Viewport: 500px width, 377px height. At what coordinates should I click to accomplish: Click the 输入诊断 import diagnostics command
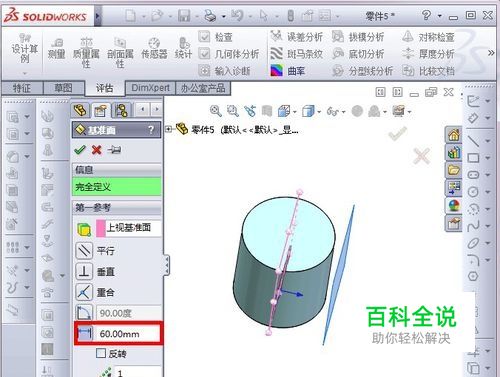(x=224, y=71)
